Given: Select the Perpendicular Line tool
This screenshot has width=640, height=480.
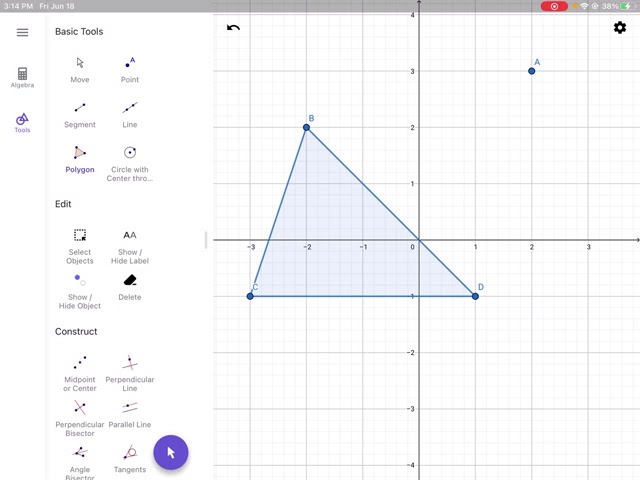Looking at the screenshot, I should 130,374.
